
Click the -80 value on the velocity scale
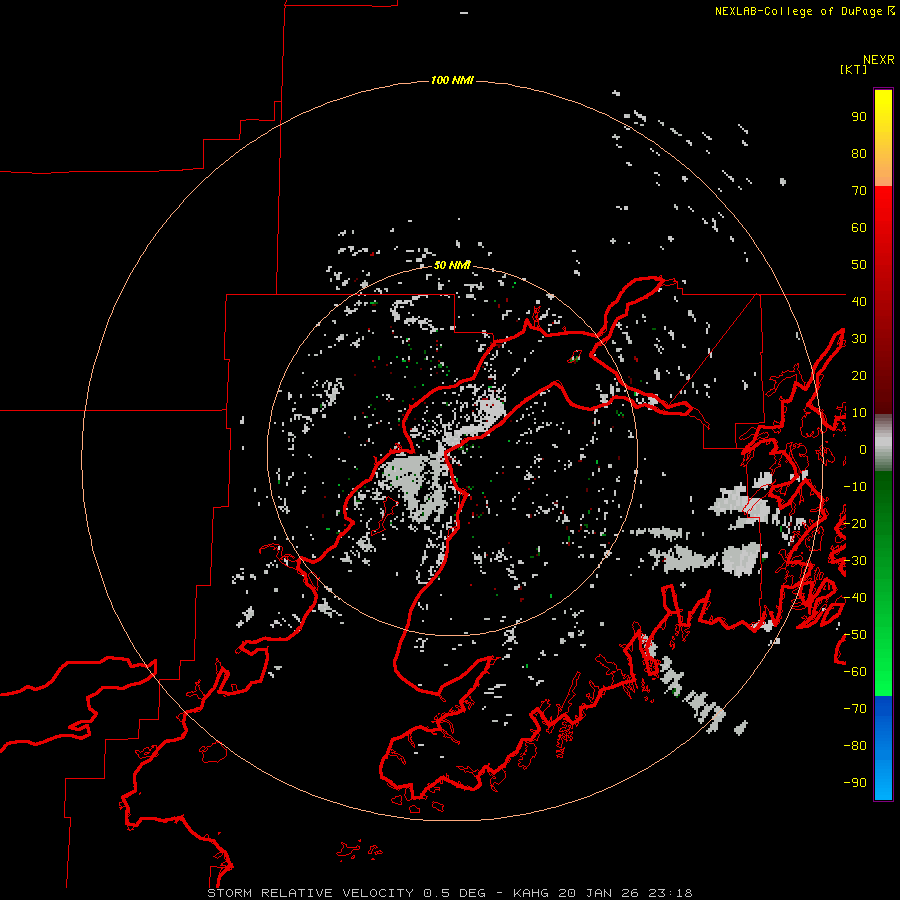point(855,746)
